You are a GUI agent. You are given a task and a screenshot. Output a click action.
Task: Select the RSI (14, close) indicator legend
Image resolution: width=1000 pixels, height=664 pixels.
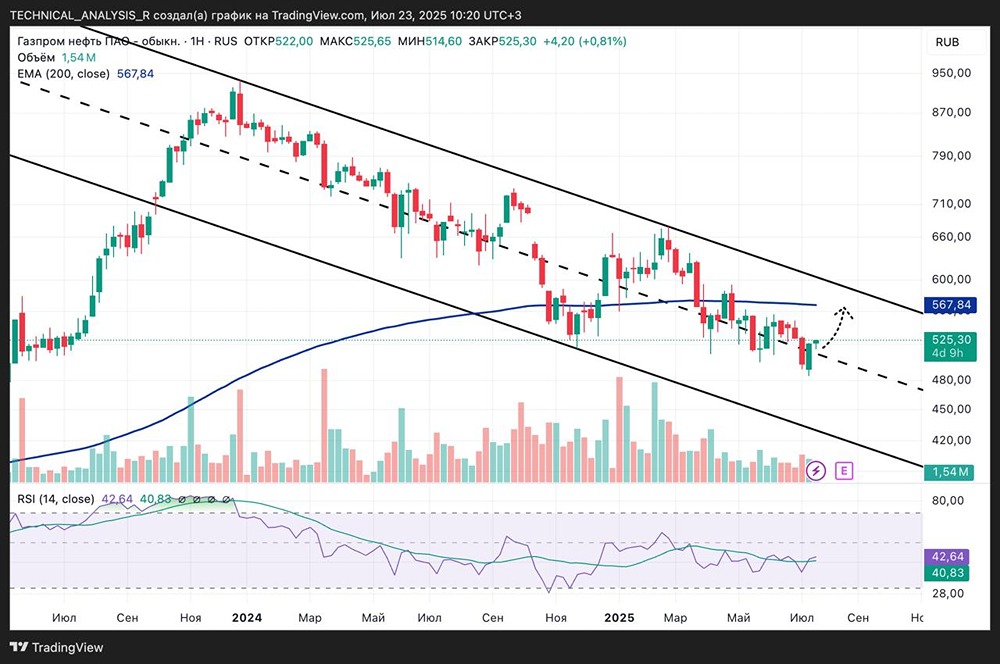pos(55,499)
